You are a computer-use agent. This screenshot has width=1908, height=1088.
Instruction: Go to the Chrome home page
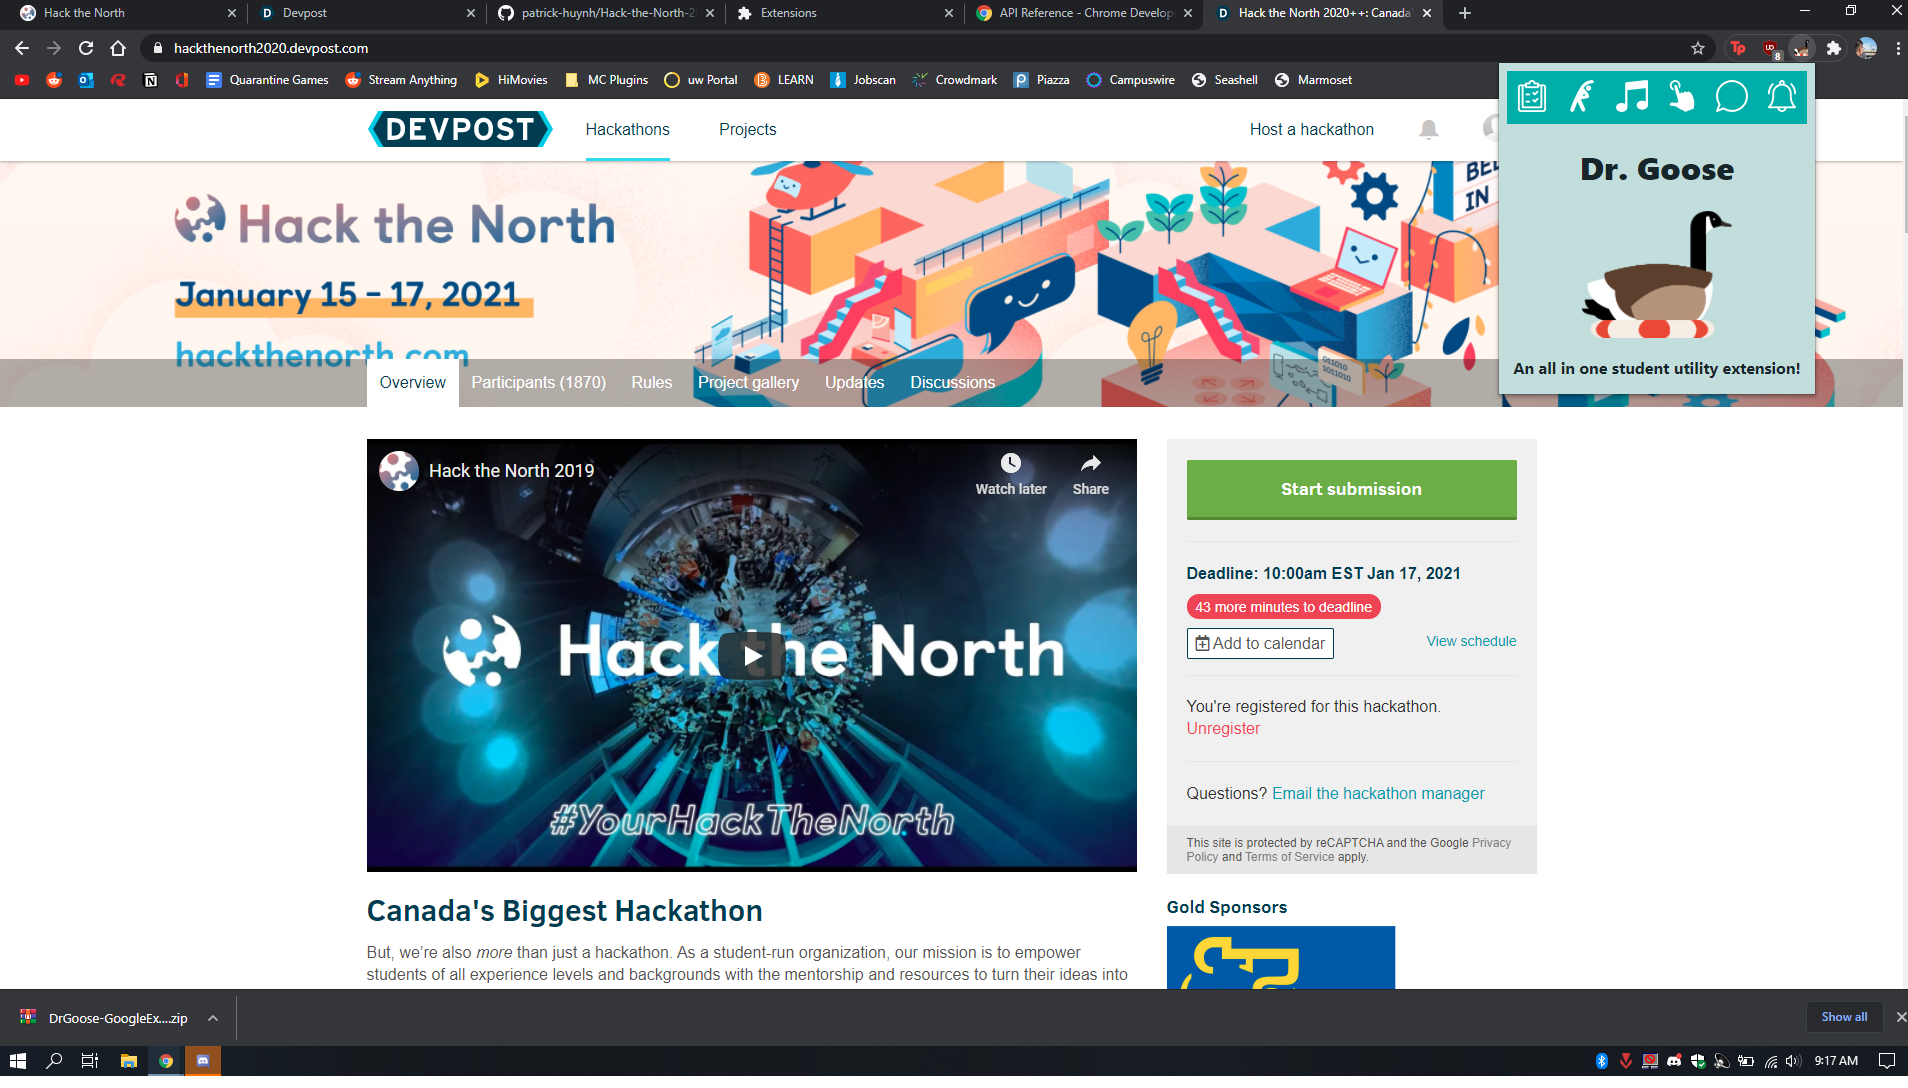coord(118,48)
